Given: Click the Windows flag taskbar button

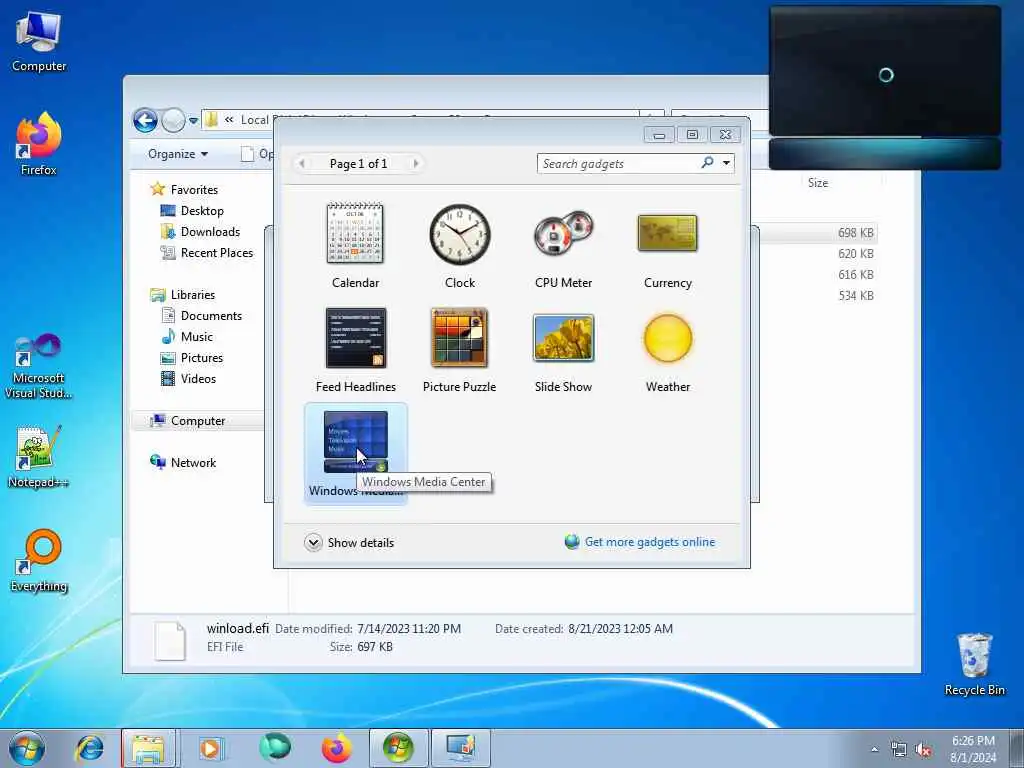Looking at the screenshot, I should point(398,748).
